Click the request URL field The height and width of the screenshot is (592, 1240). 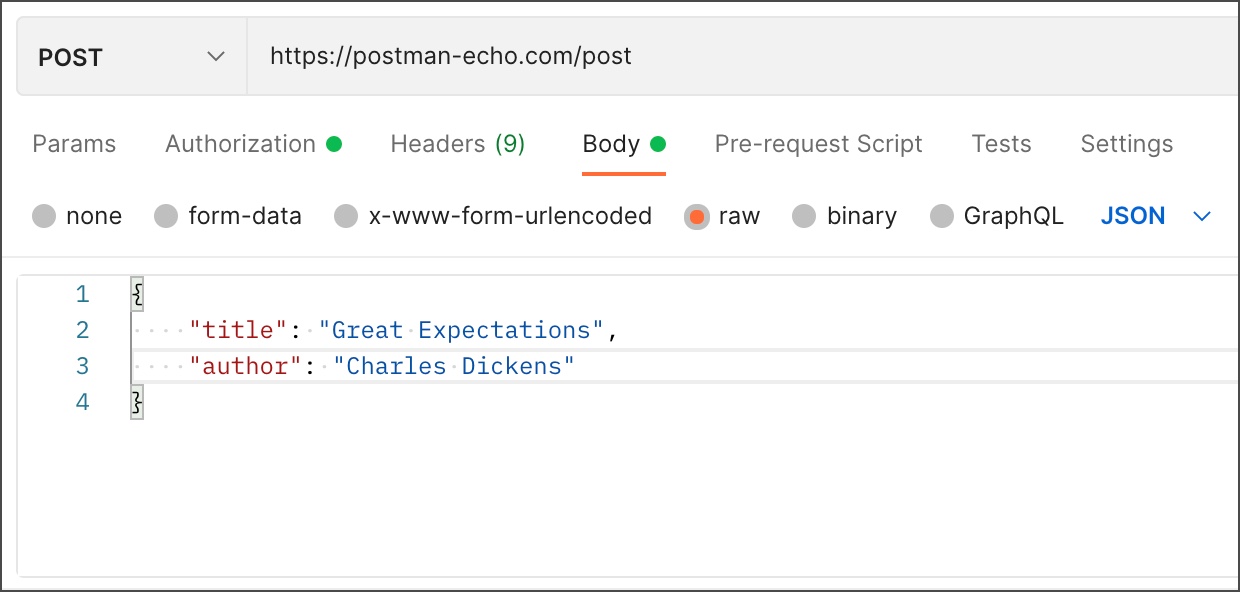[700, 56]
